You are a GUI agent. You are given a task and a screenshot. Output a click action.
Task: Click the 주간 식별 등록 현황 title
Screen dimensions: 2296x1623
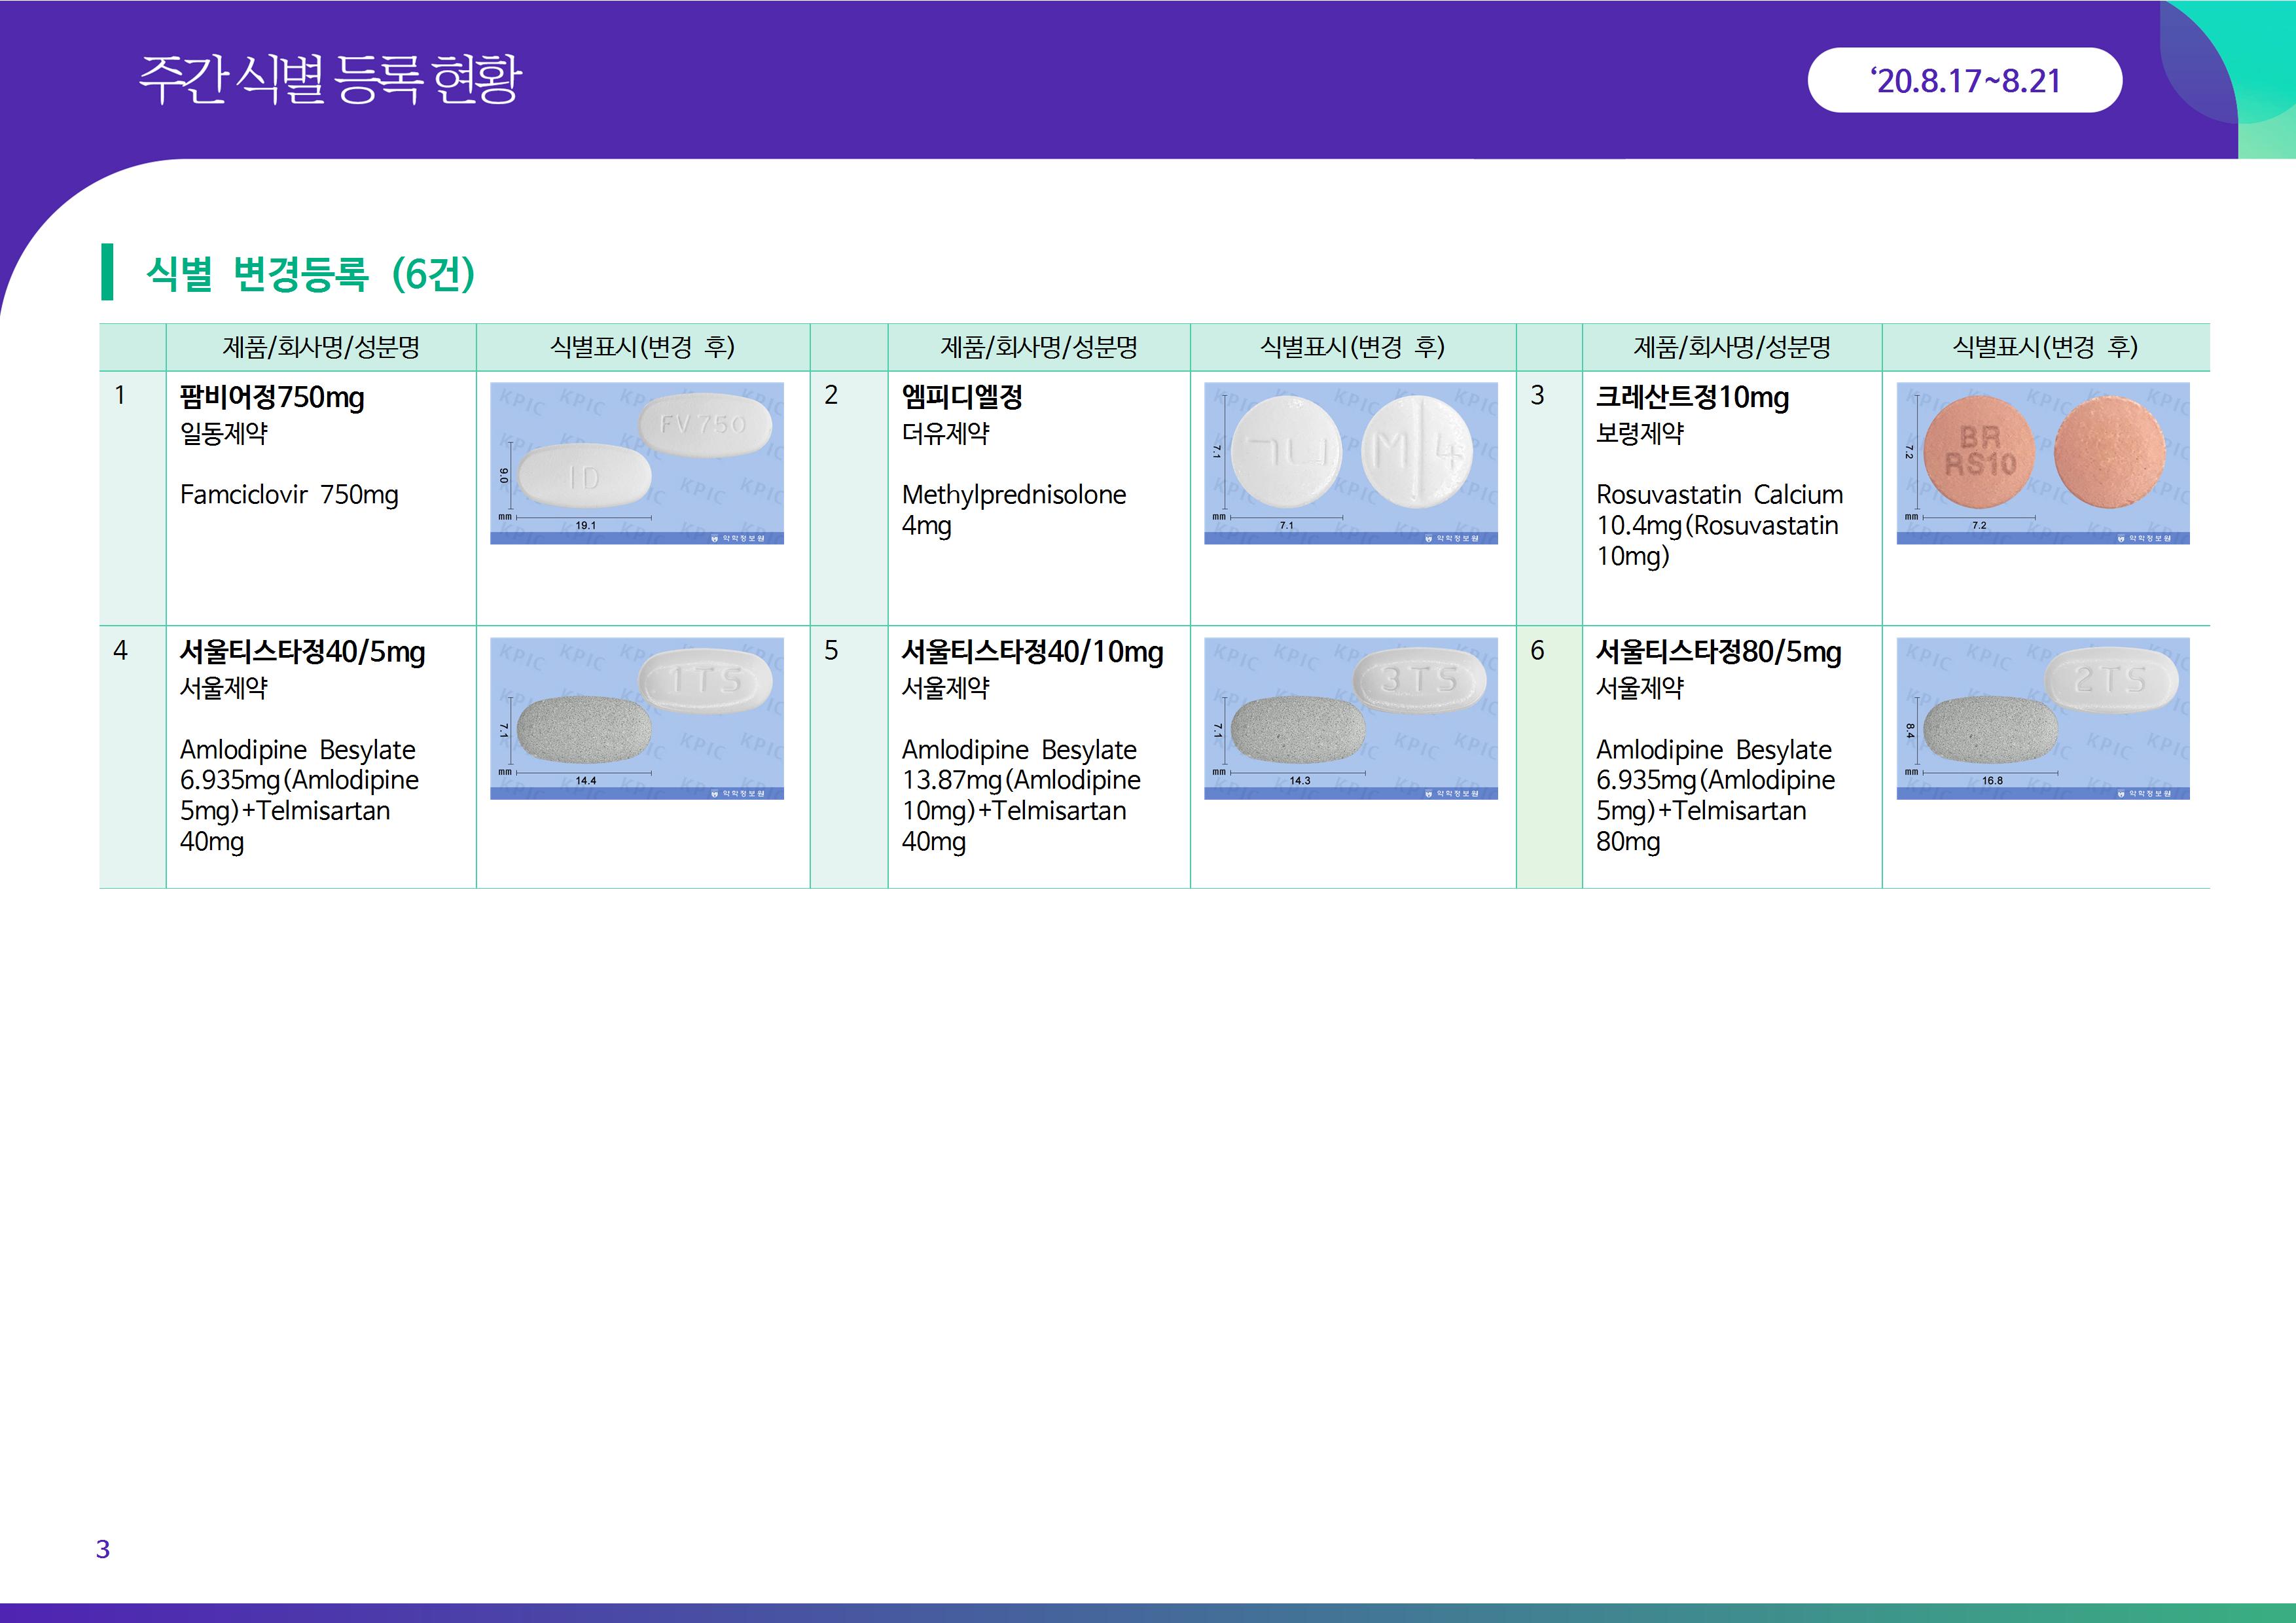click(330, 79)
